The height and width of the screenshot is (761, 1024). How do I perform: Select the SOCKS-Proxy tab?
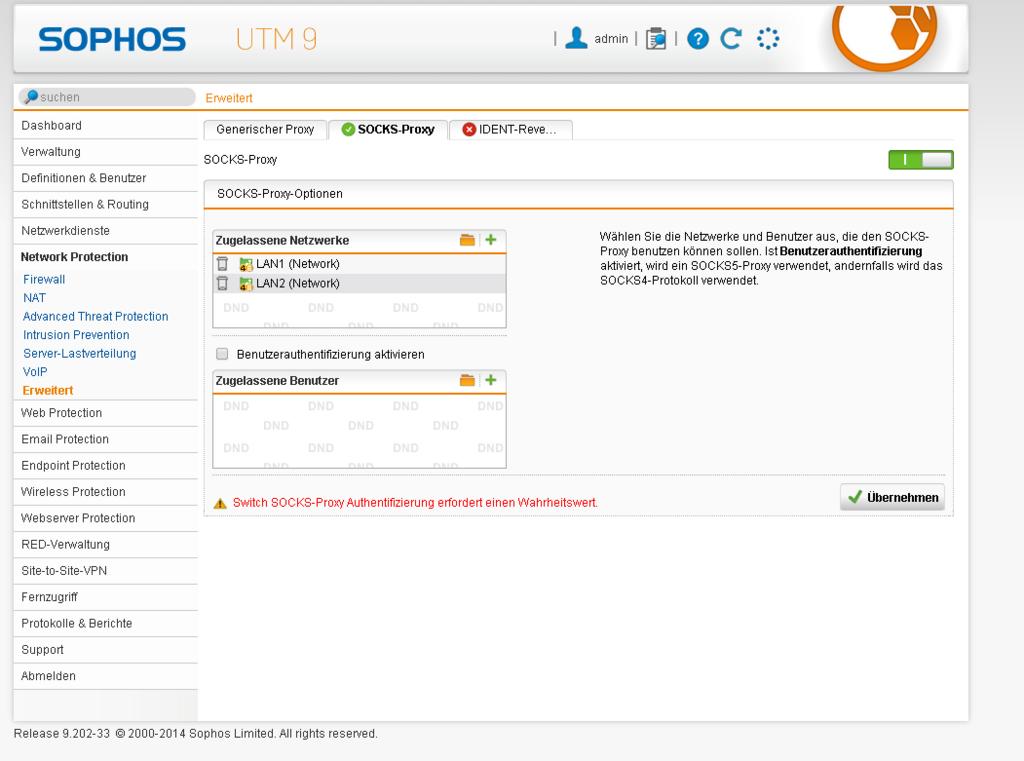(x=389, y=129)
